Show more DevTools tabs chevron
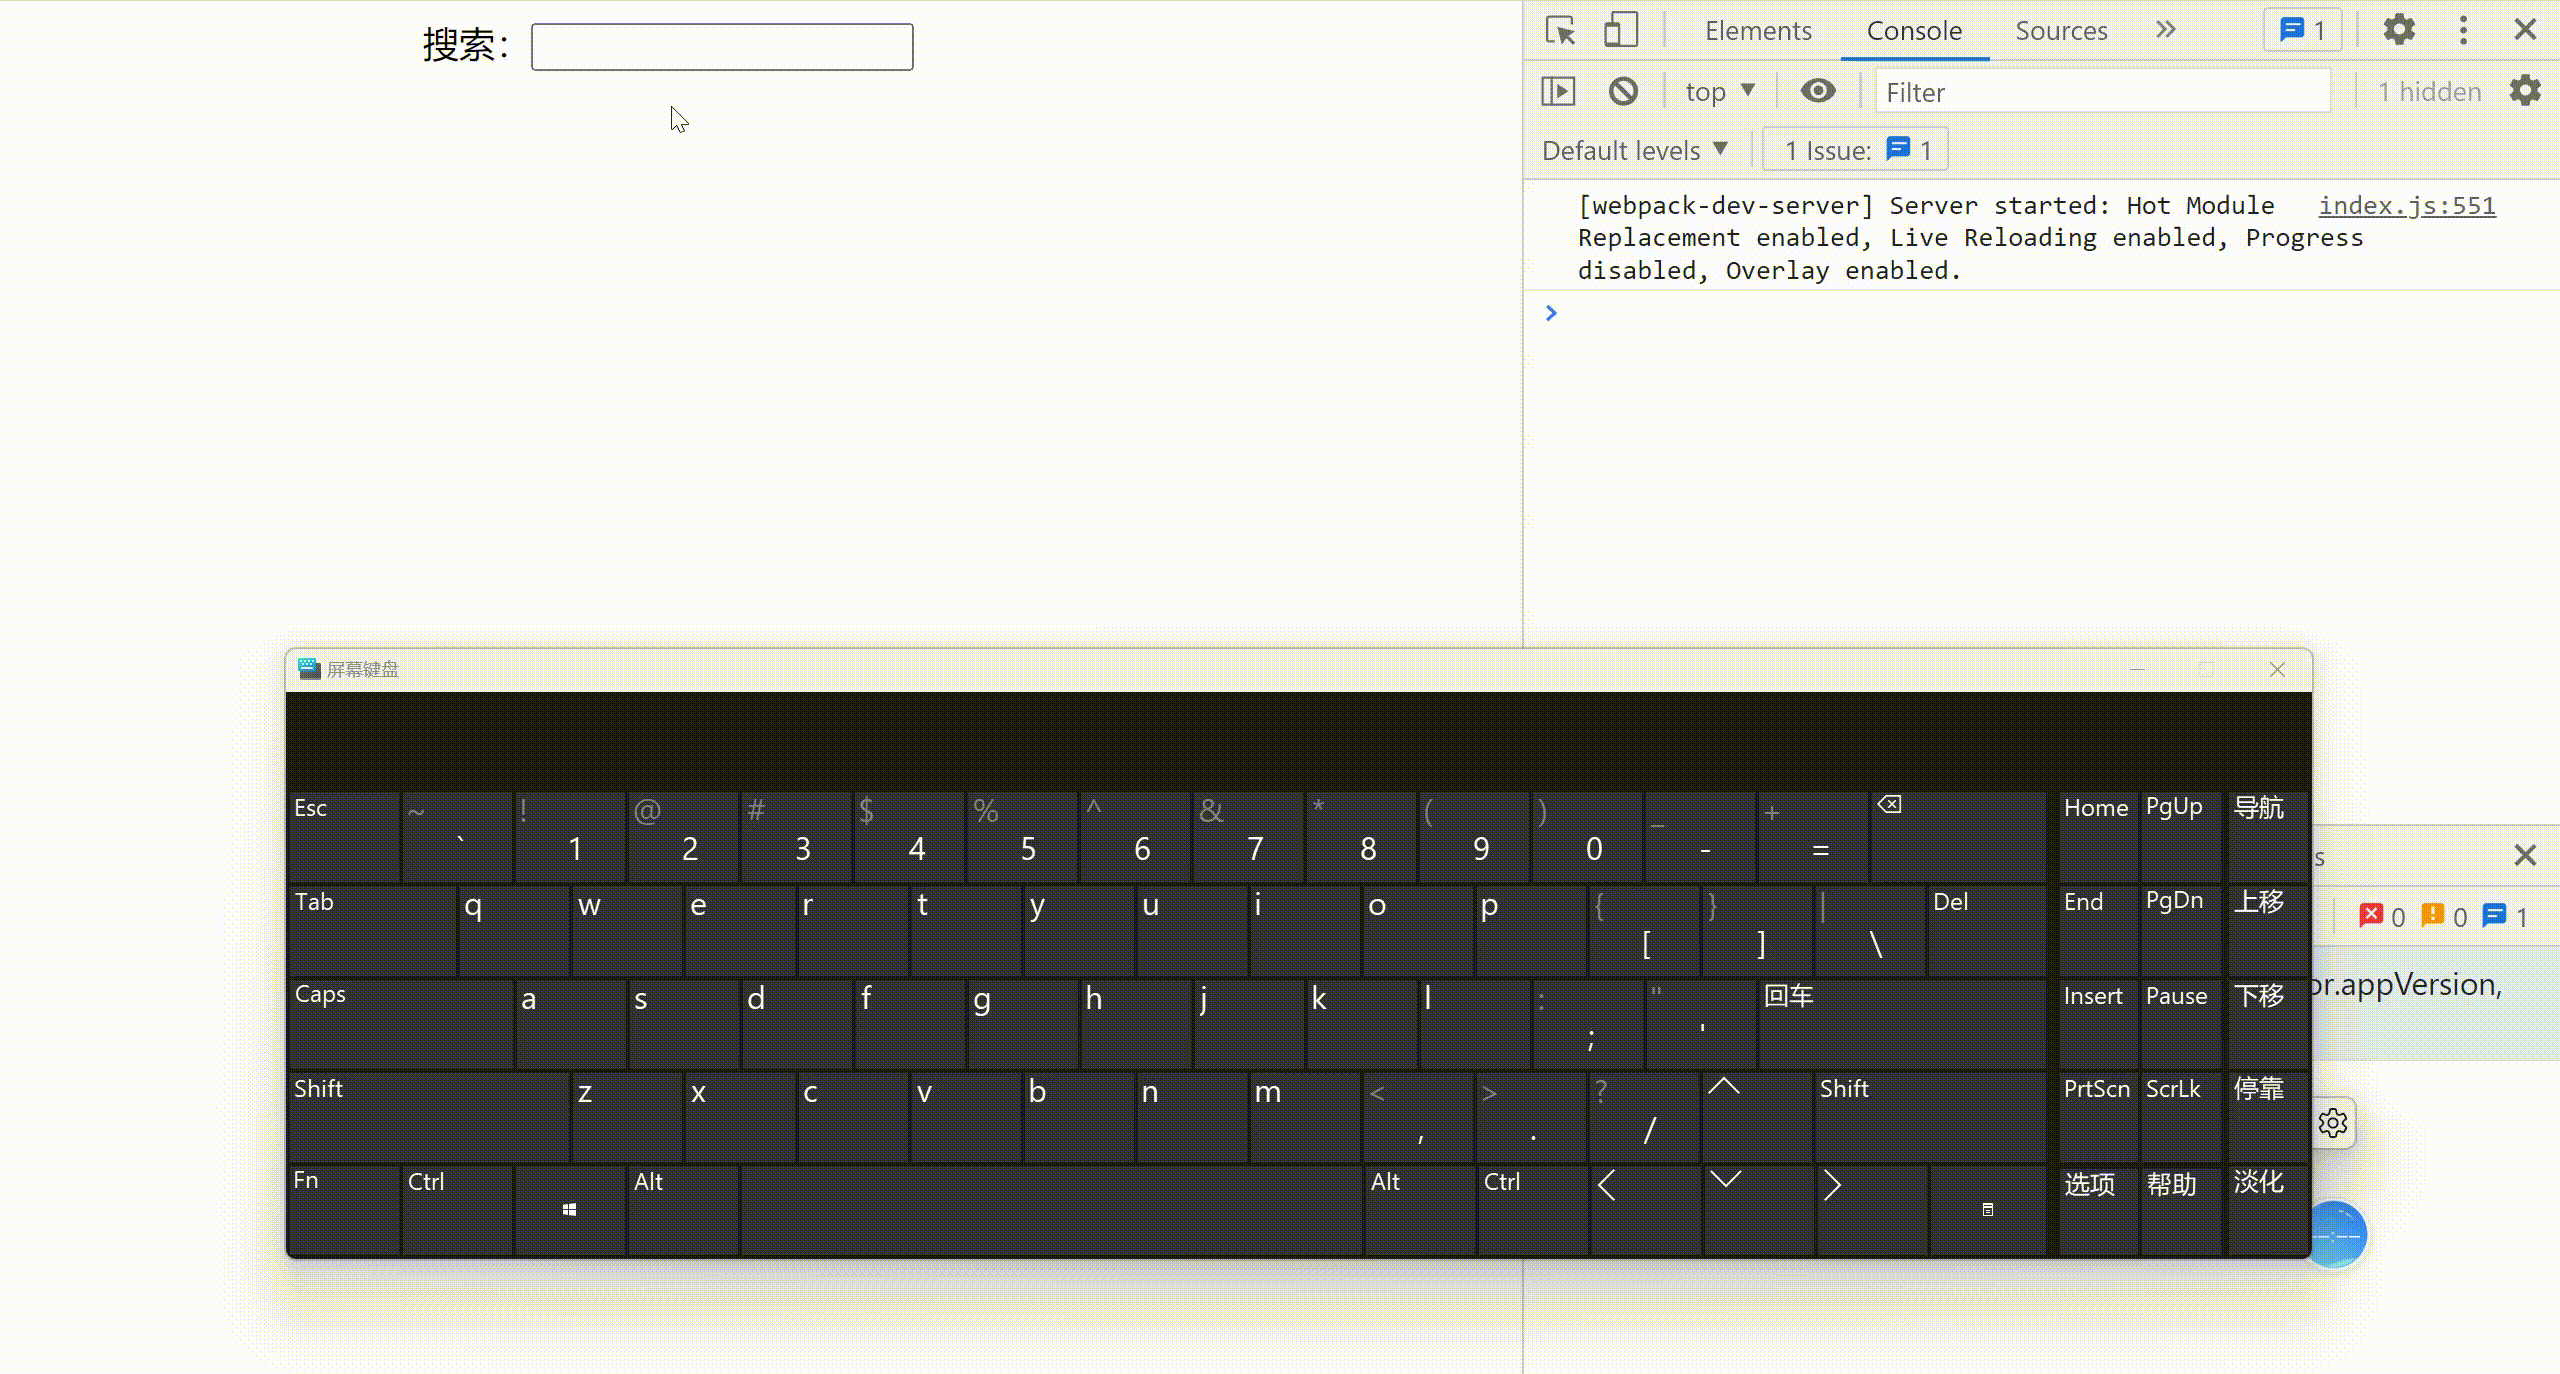Image resolution: width=2560 pixels, height=1374 pixels. (2165, 30)
